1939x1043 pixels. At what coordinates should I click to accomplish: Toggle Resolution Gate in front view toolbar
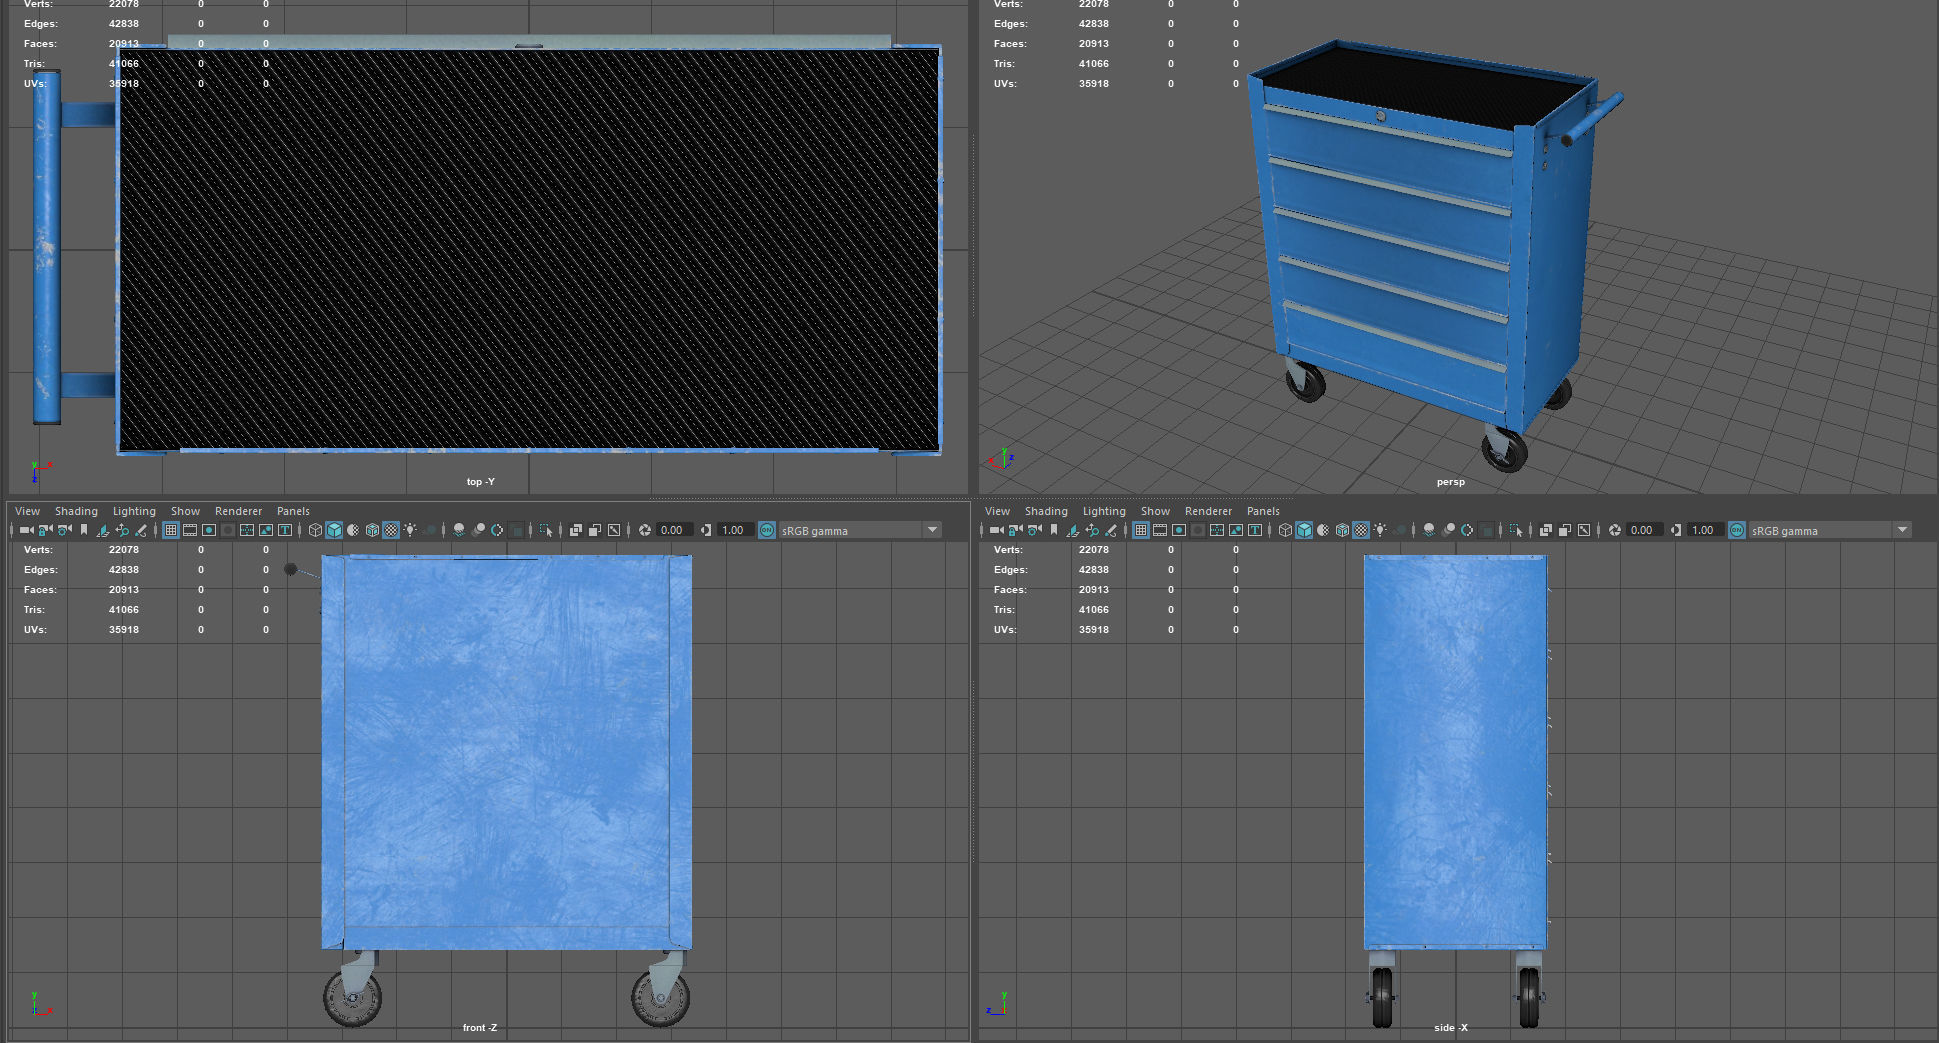pos(209,530)
